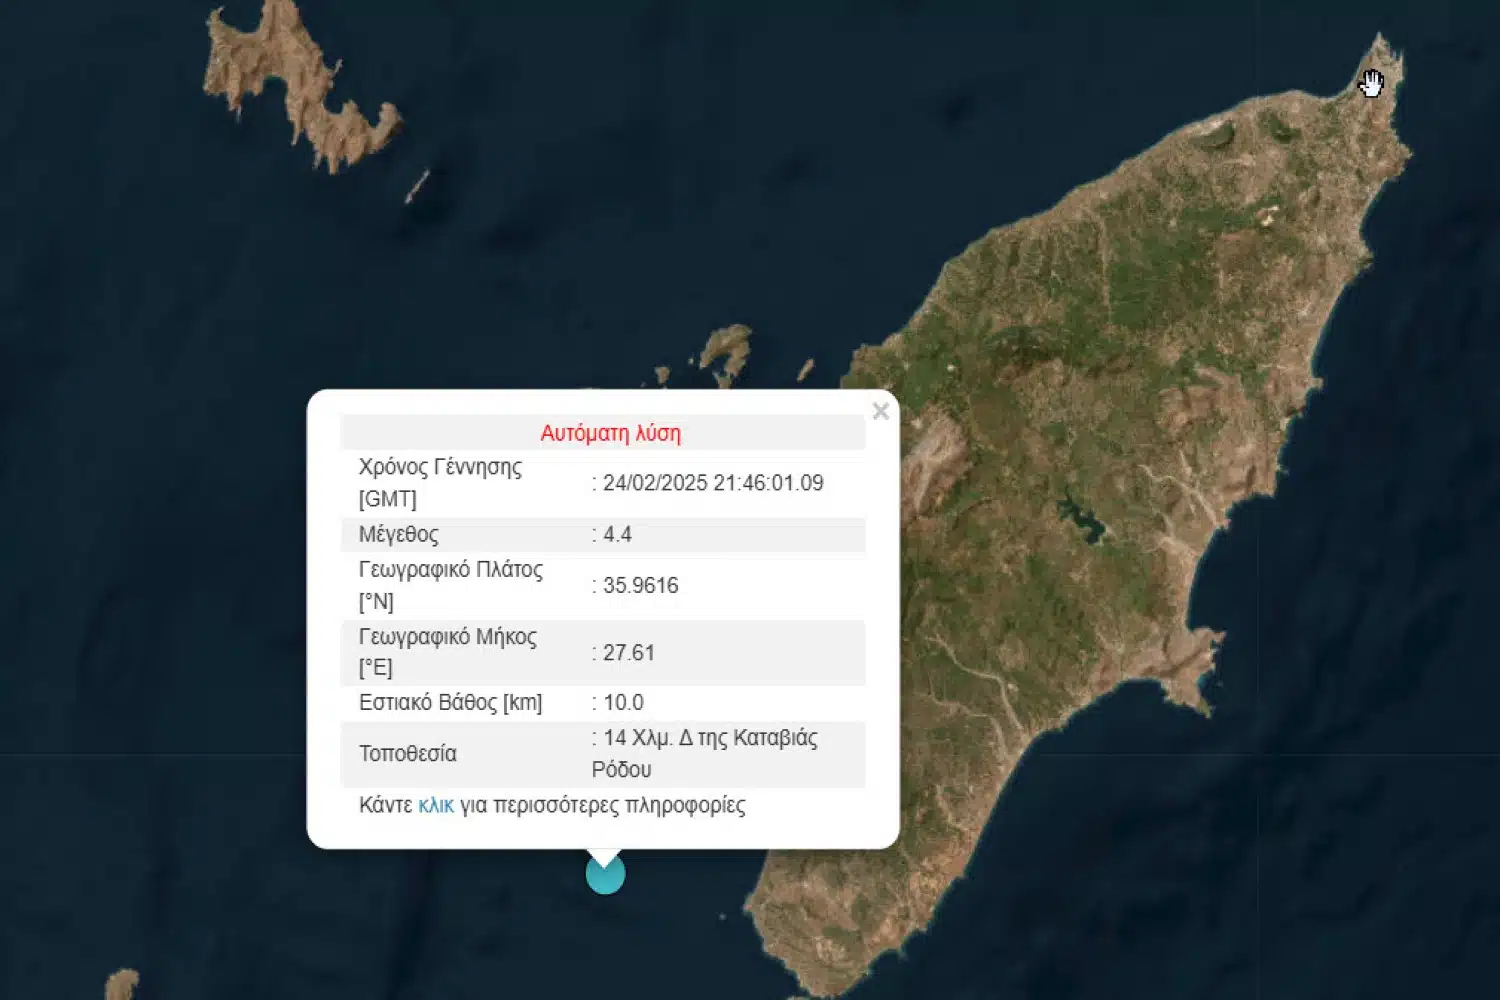This screenshot has width=1500, height=1000.
Task: Open the κλικ link for more information
Action: 436,805
